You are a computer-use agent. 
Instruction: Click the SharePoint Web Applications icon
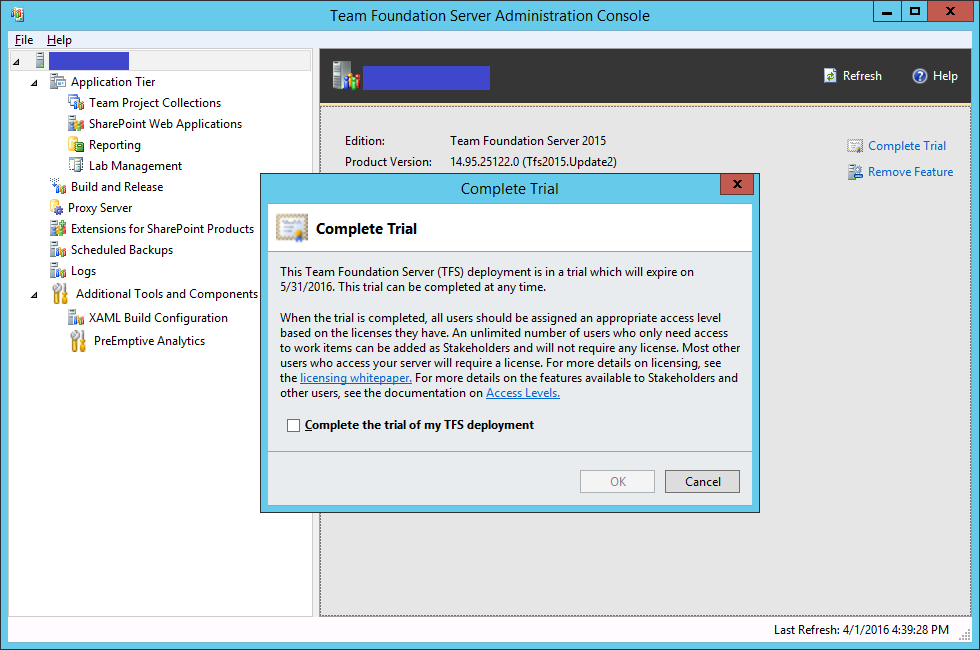click(76, 124)
